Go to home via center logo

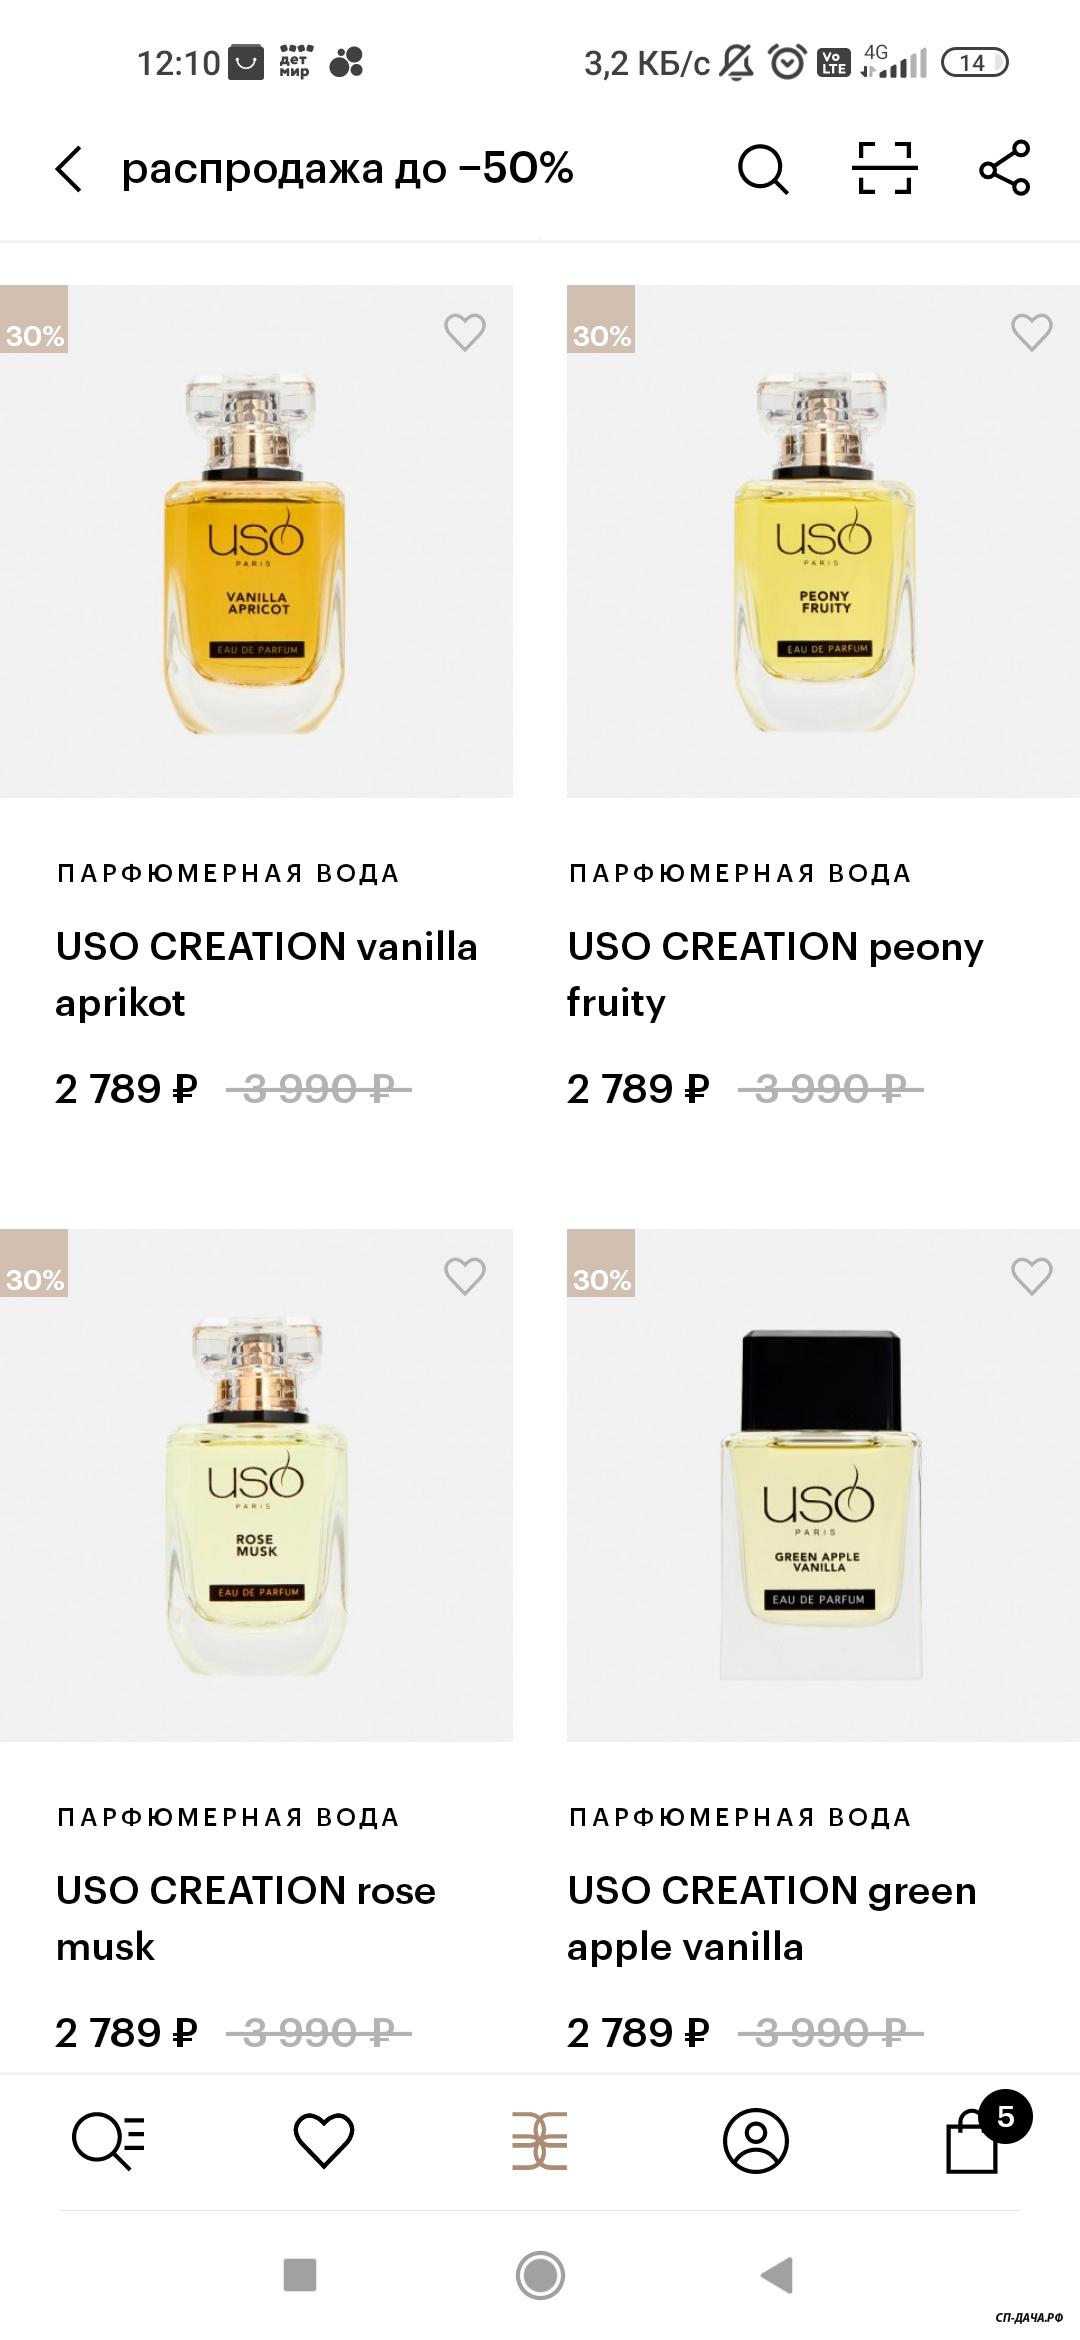(540, 2141)
